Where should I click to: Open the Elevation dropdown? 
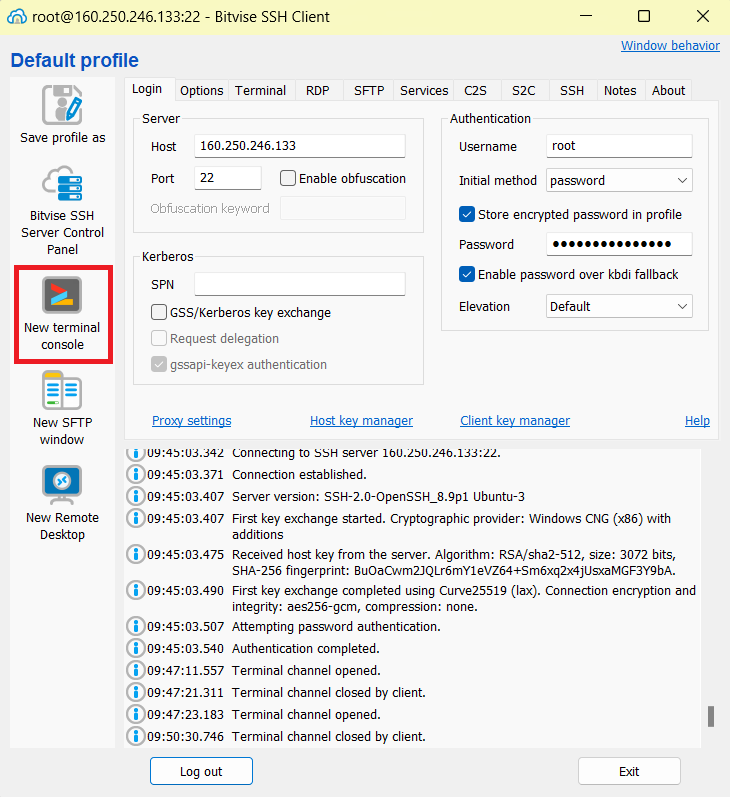(x=619, y=306)
